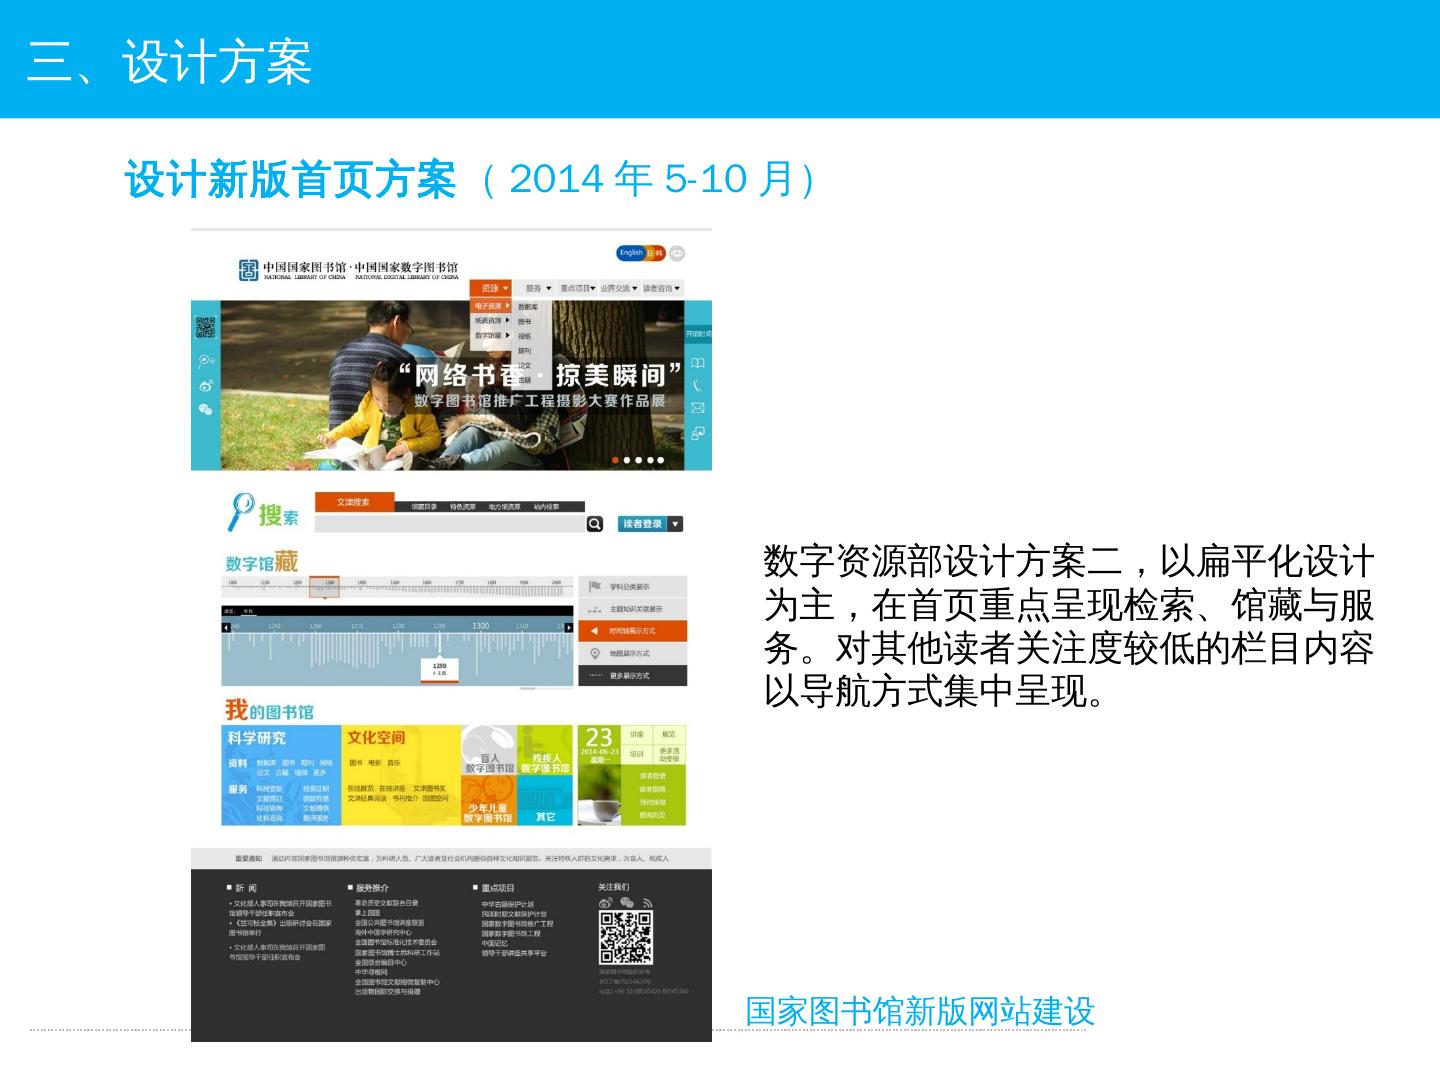The image size is (1440, 1080).
Task: Click the Weibo icon in banner's left sidebar
Action: [205, 385]
